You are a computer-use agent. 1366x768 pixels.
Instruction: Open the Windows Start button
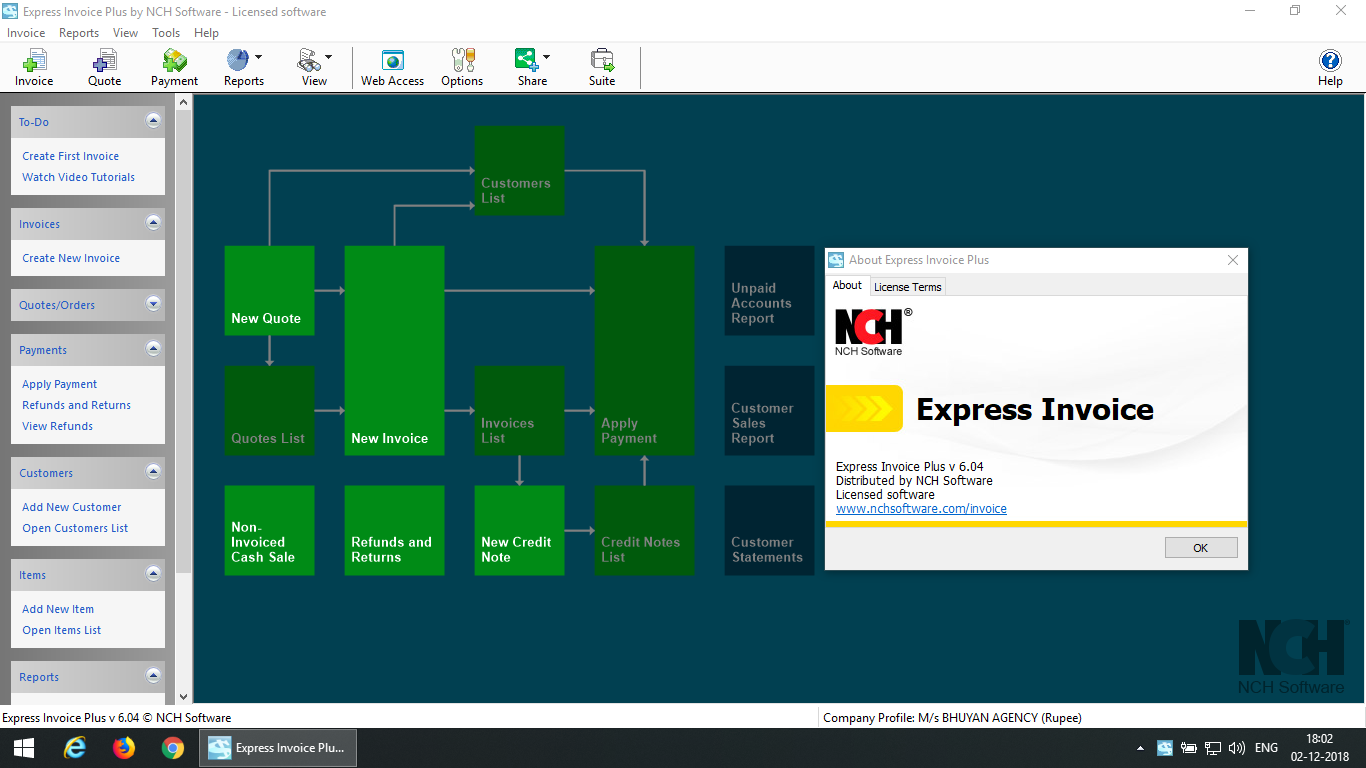click(x=24, y=748)
